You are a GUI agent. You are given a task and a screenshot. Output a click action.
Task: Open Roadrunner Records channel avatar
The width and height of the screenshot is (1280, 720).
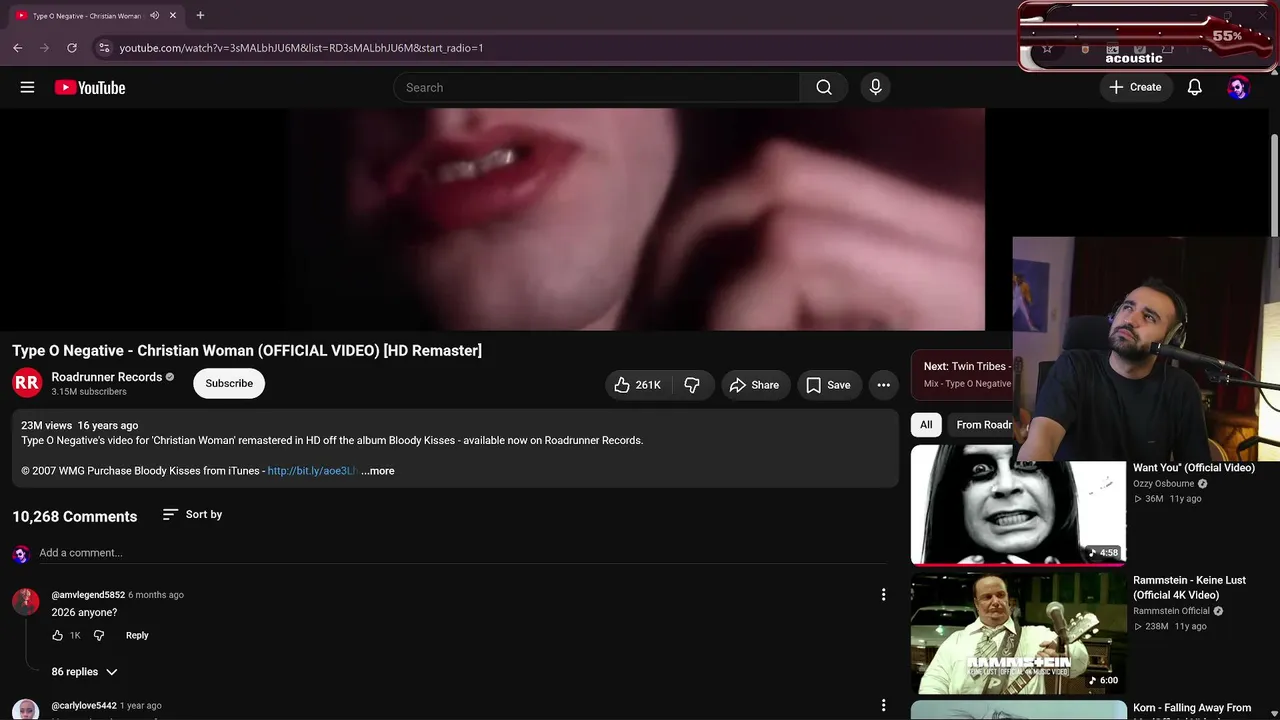[27, 383]
